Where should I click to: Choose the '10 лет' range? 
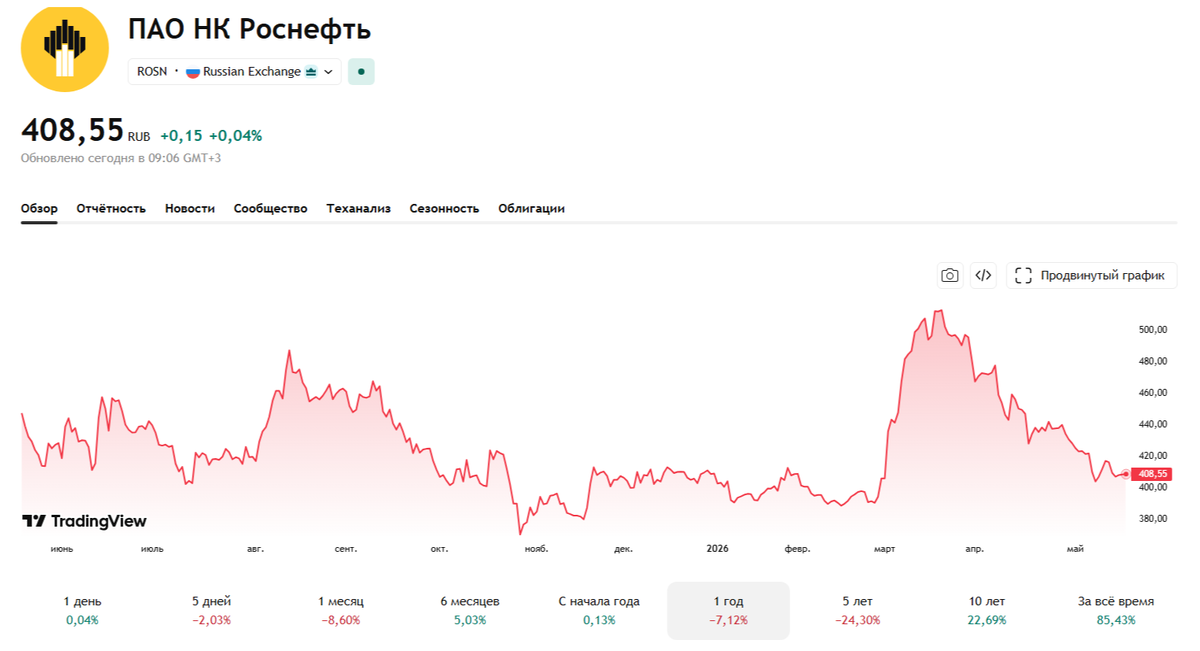(986, 610)
